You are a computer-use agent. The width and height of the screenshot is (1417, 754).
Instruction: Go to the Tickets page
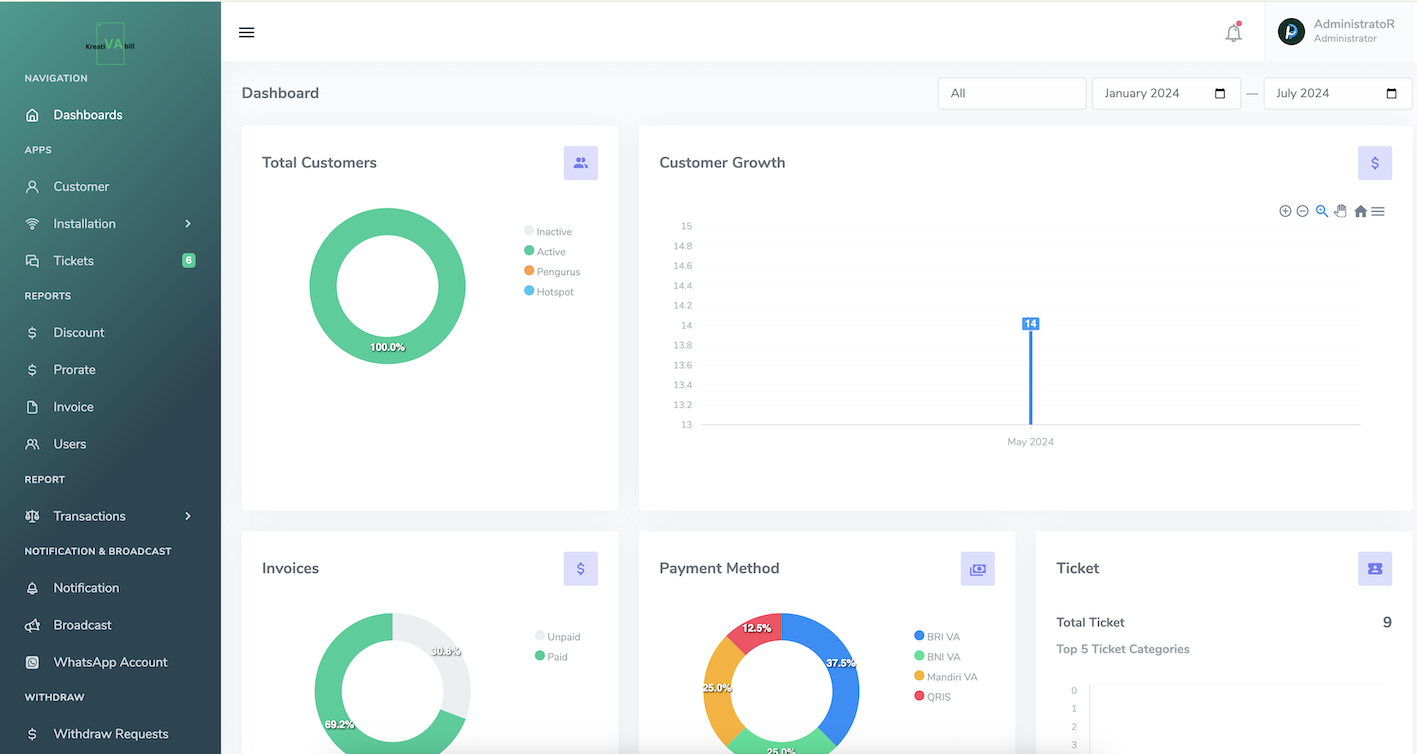73,261
